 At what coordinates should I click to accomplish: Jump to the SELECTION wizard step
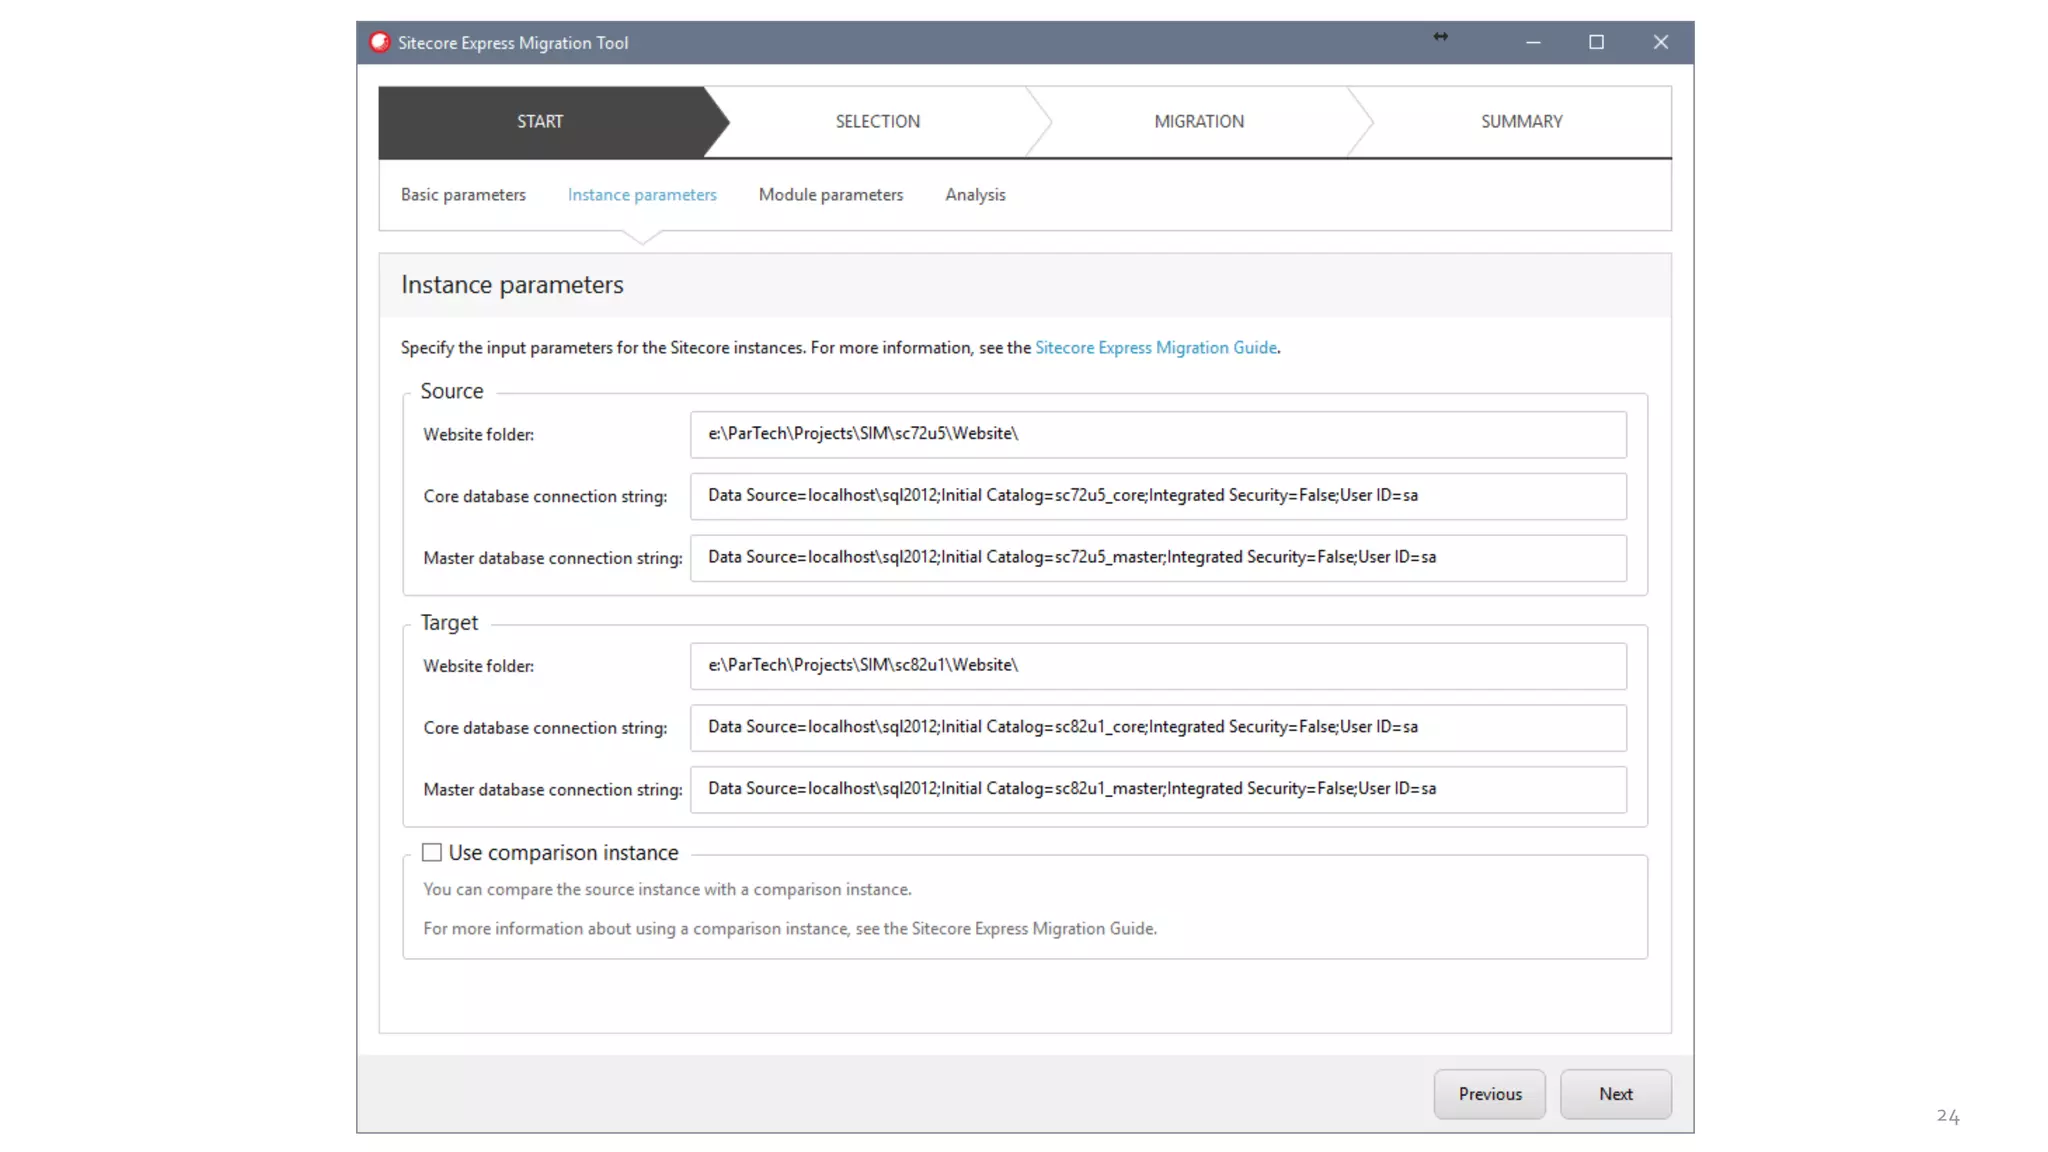tap(877, 121)
